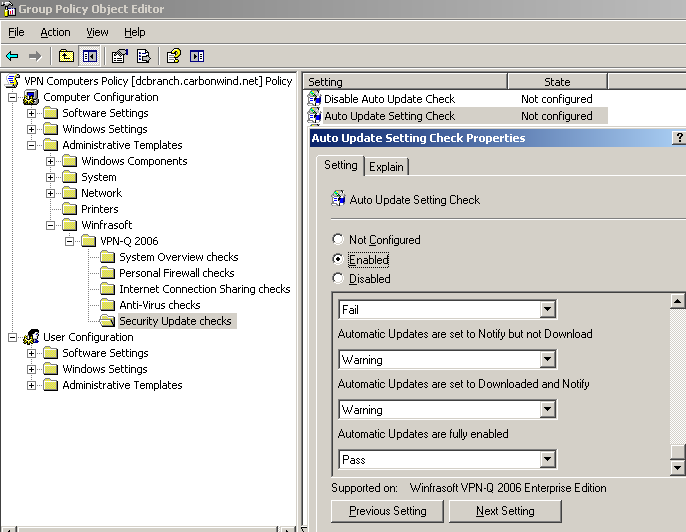The width and height of the screenshot is (686, 532).
Task: Click the Auto Update Setting Check list row text
Action: point(389,116)
